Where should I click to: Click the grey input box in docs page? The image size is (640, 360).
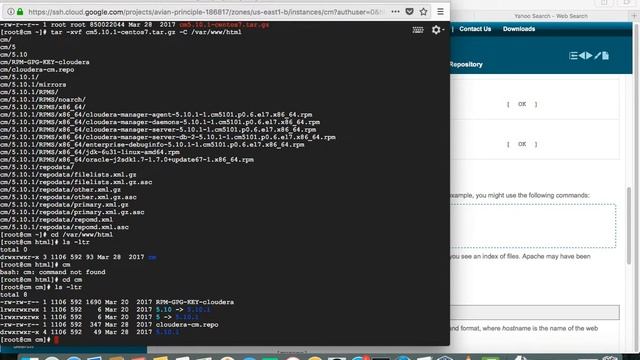pyautogui.click(x=535, y=312)
